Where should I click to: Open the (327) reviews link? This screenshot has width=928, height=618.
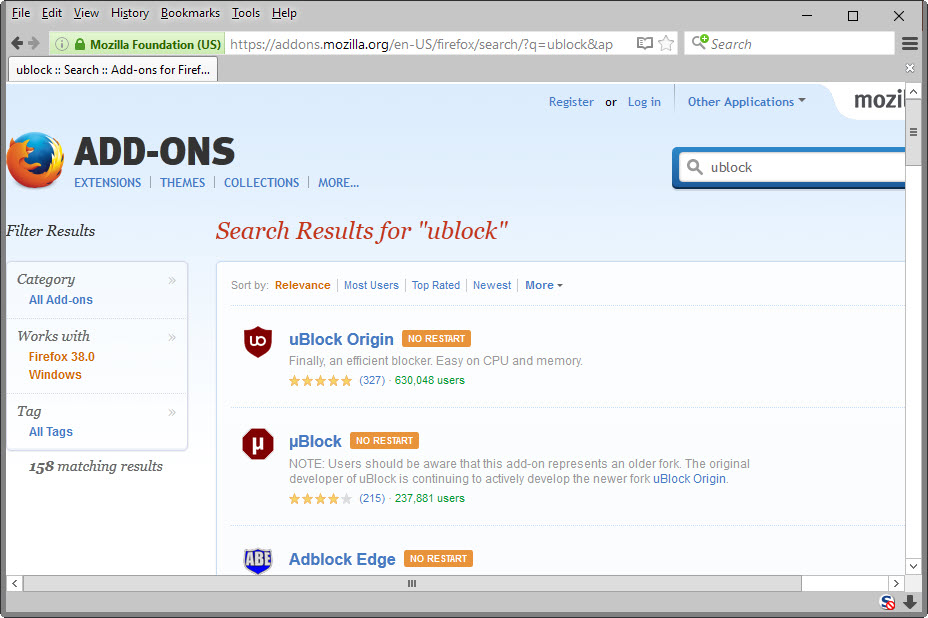pyautogui.click(x=372, y=380)
